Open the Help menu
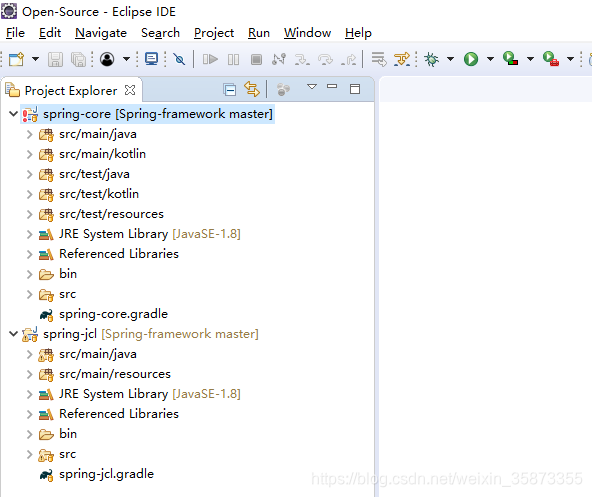This screenshot has width=592, height=497. point(358,33)
